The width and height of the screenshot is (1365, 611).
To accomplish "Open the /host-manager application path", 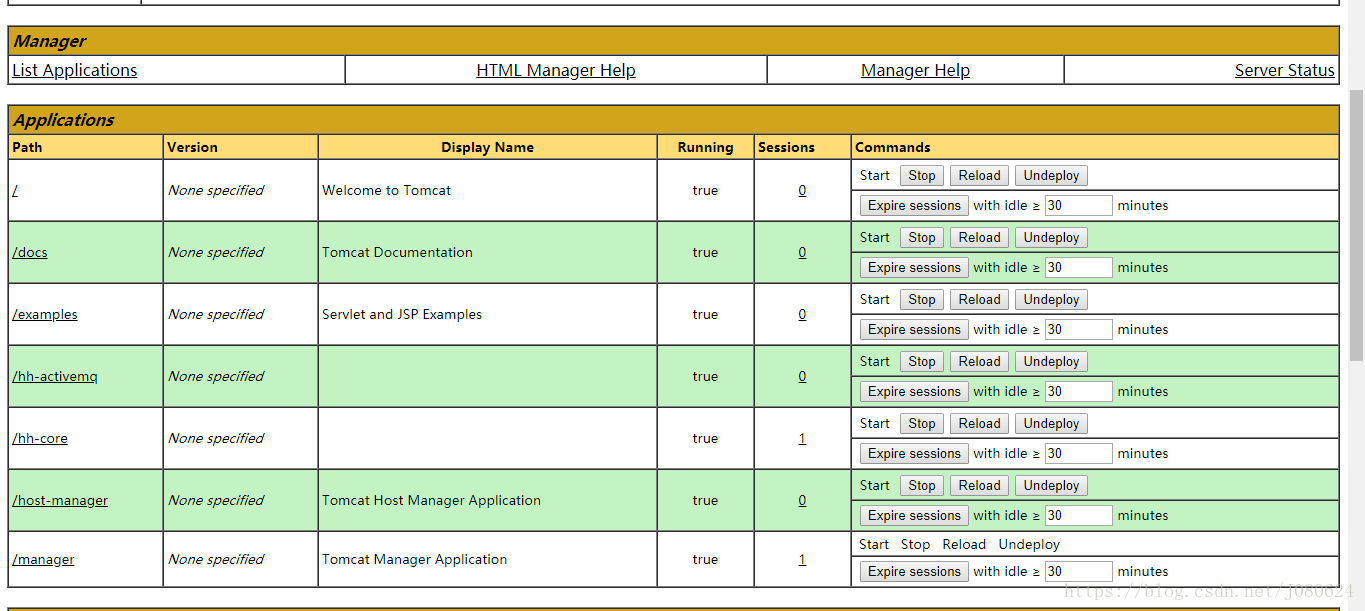I will 60,500.
